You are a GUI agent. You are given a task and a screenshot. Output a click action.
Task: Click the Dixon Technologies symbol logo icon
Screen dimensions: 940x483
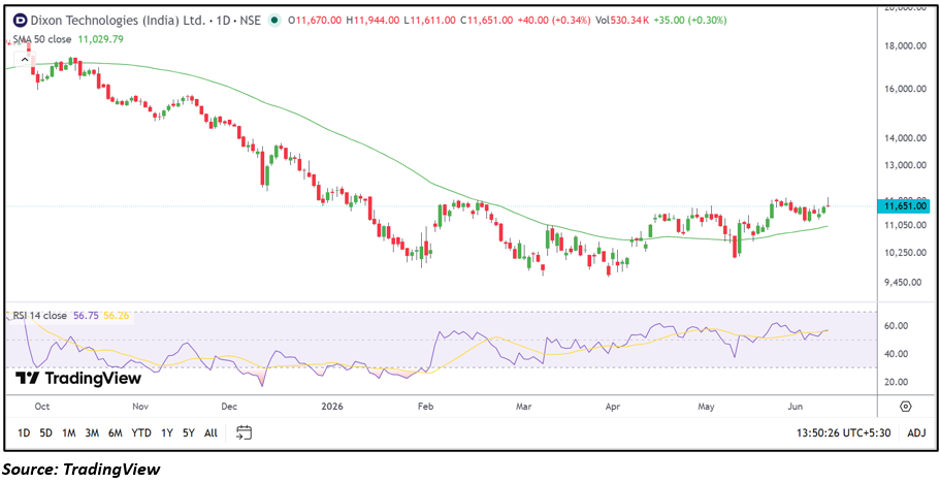[20, 20]
